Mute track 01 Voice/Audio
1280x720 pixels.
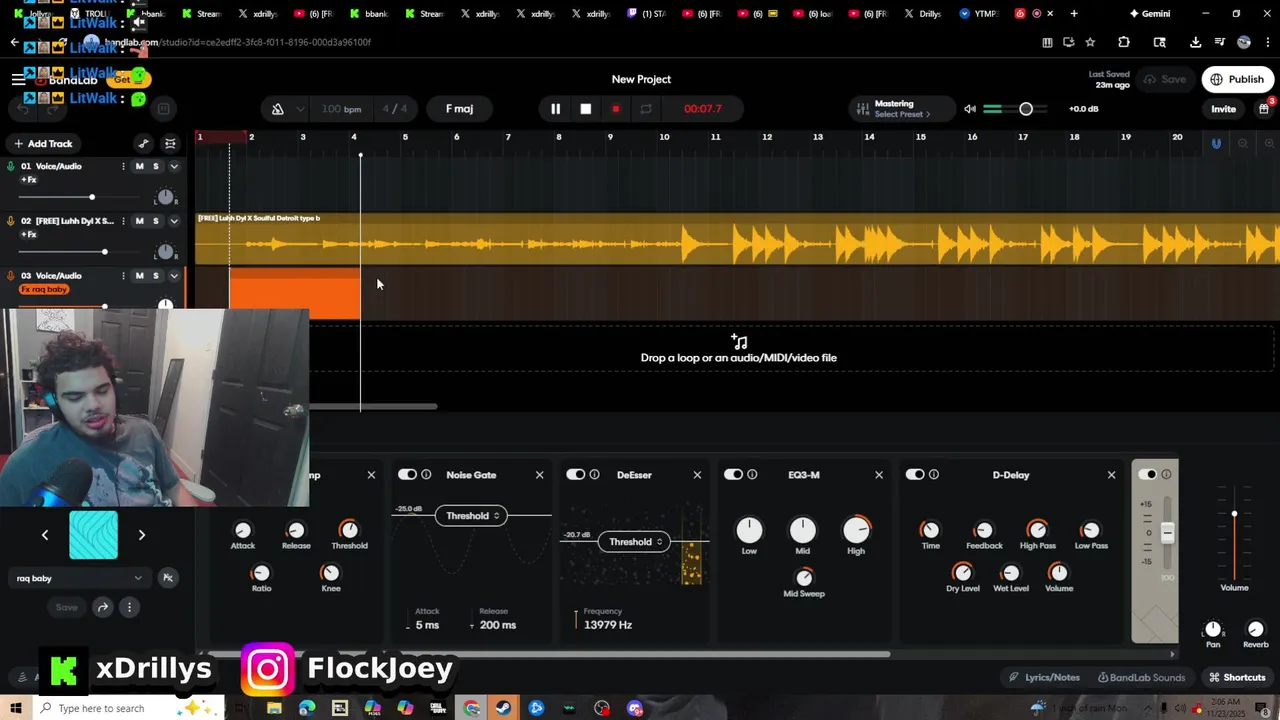point(139,167)
